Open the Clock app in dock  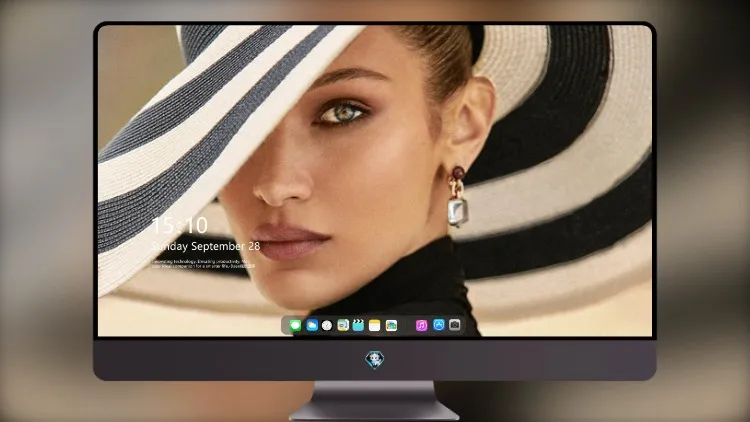(x=327, y=325)
